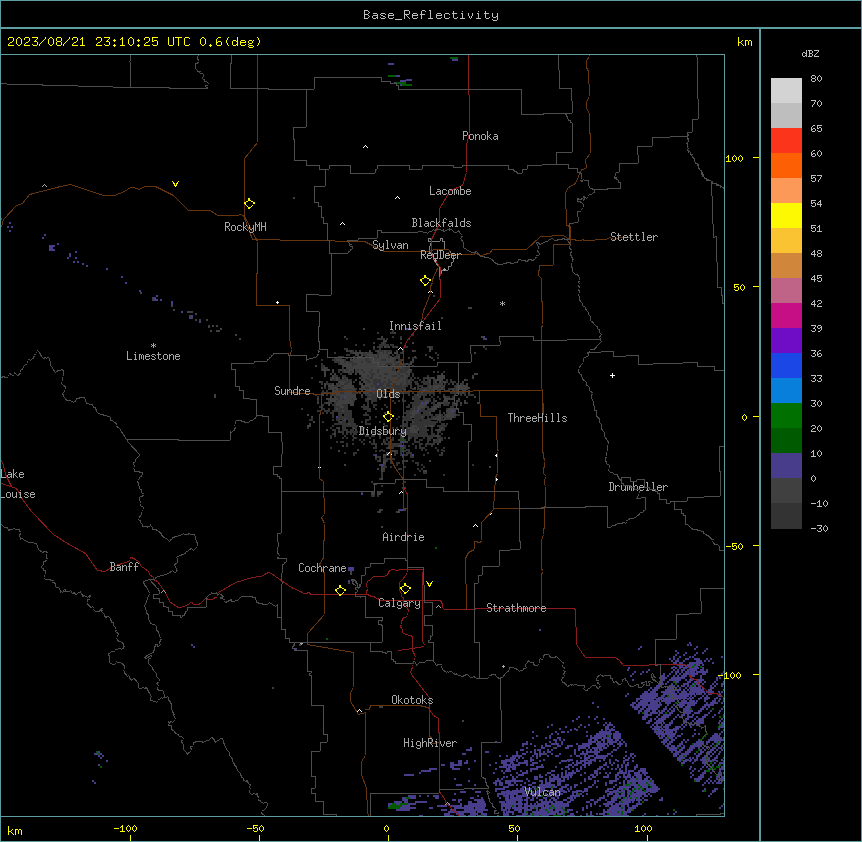The width and height of the screenshot is (862, 842).
Task: Click the Strathmore label
Action: (x=516, y=608)
